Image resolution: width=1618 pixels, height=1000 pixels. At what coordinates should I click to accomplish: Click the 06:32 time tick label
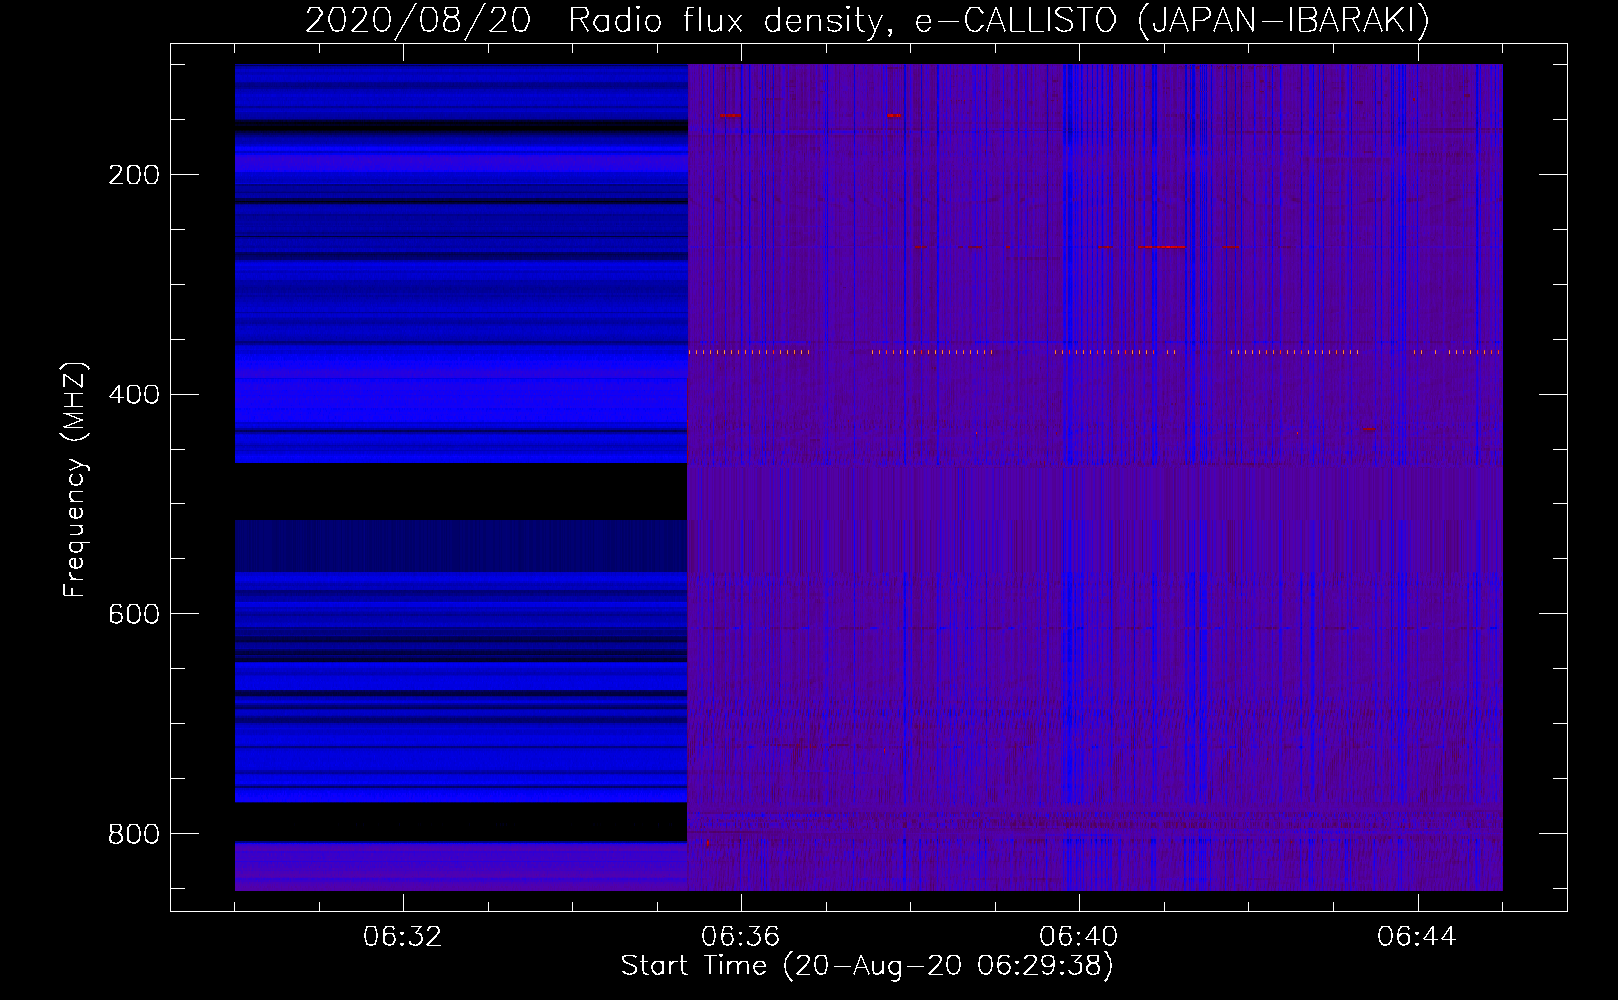point(403,937)
